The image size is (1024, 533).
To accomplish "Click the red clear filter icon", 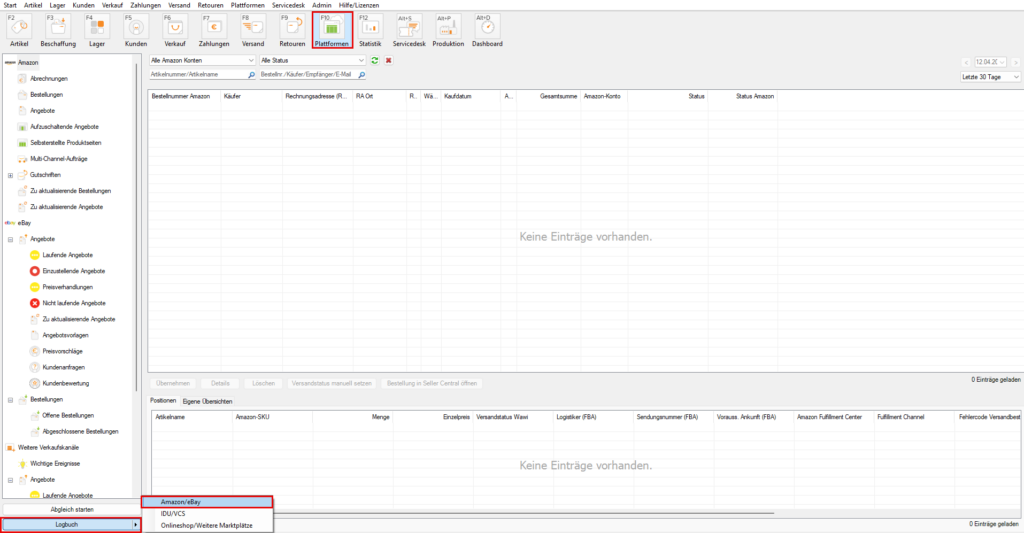I will click(x=388, y=61).
